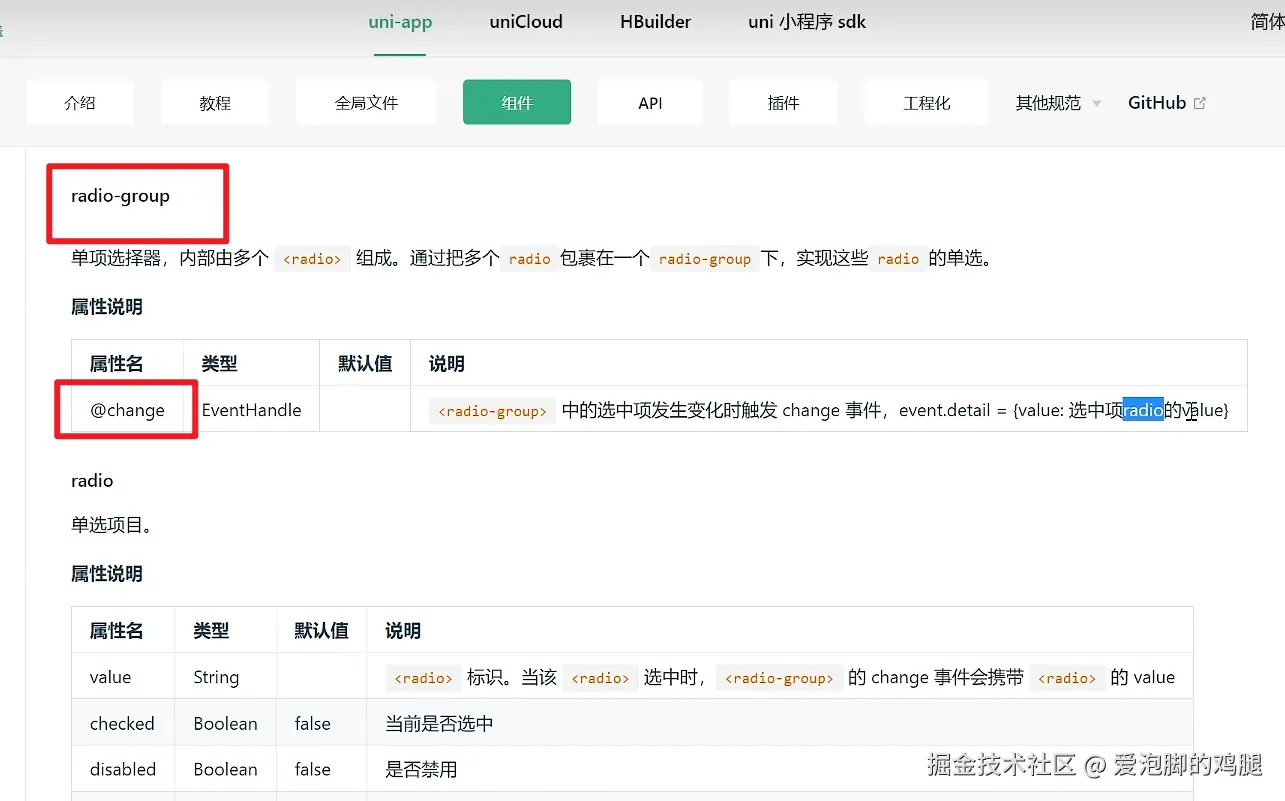
Task: Open the uni 小程序 sdk tab
Action: click(x=807, y=22)
